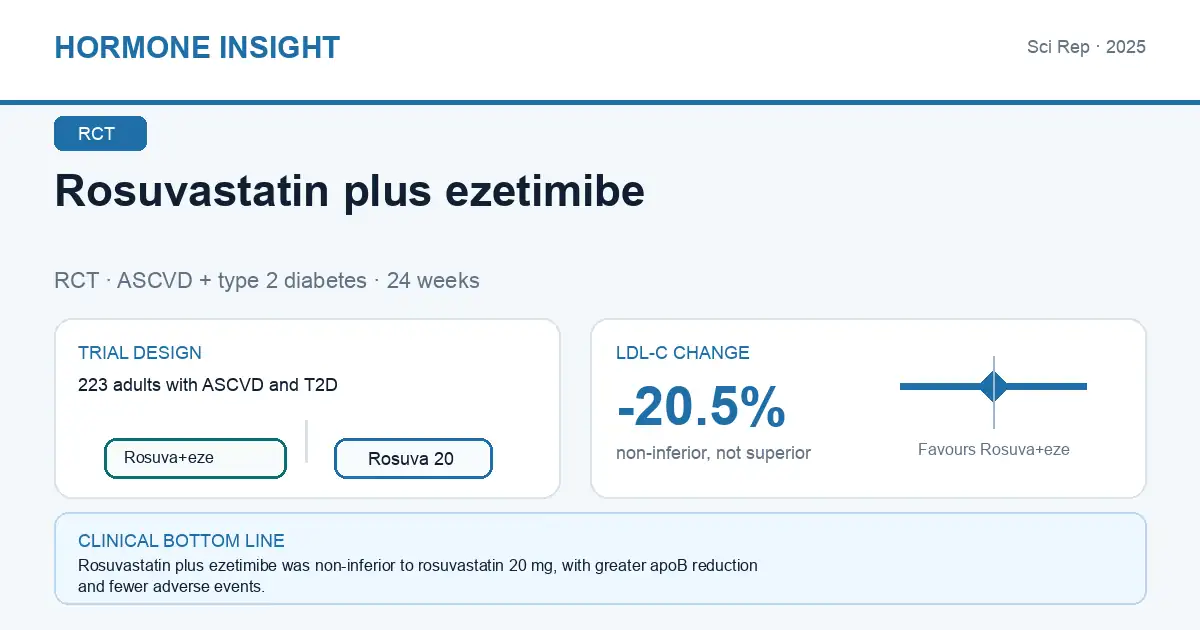The image size is (1200, 630).
Task: Click the non-inferior, not superior caption
Action: pos(714,453)
